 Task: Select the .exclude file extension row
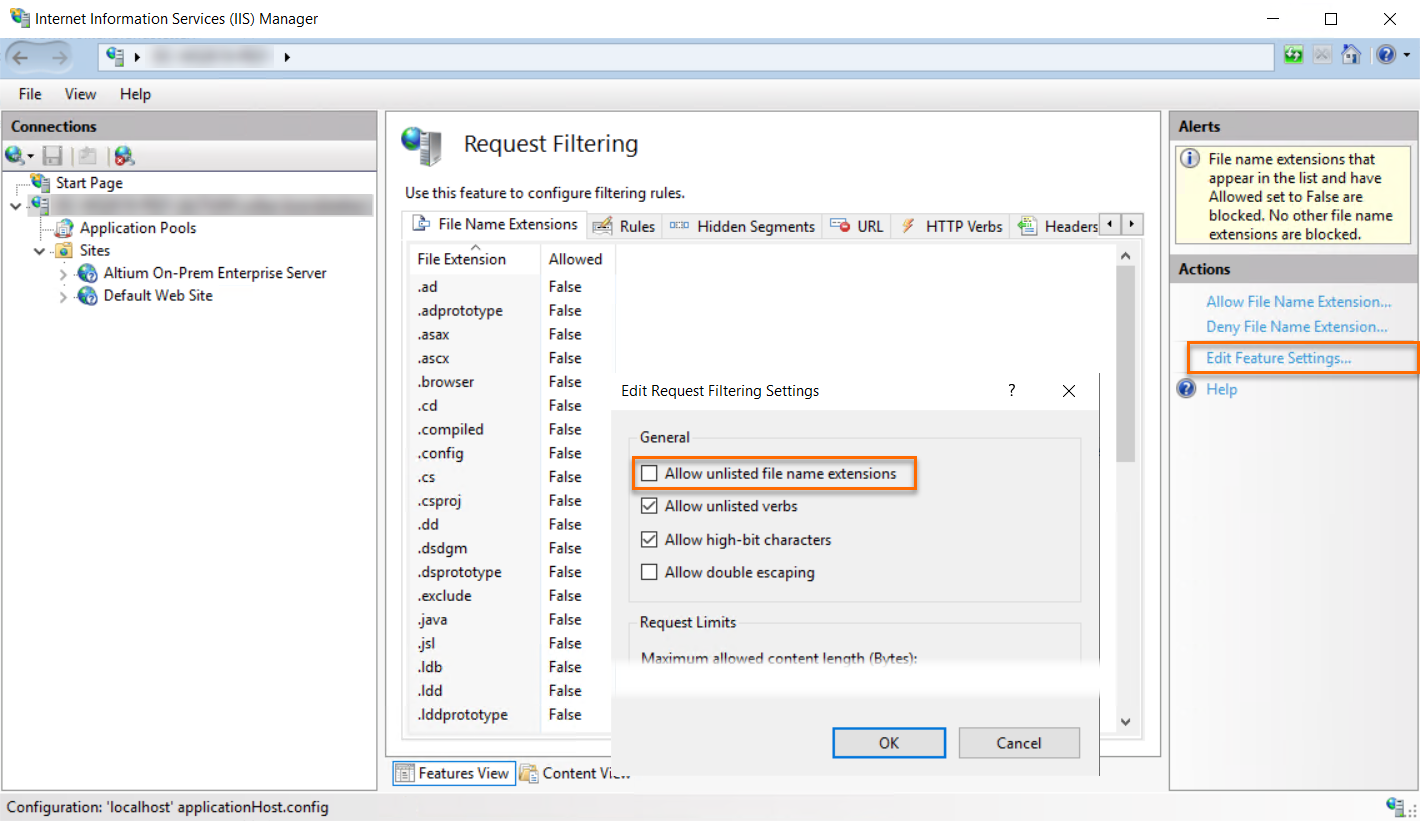(511, 596)
